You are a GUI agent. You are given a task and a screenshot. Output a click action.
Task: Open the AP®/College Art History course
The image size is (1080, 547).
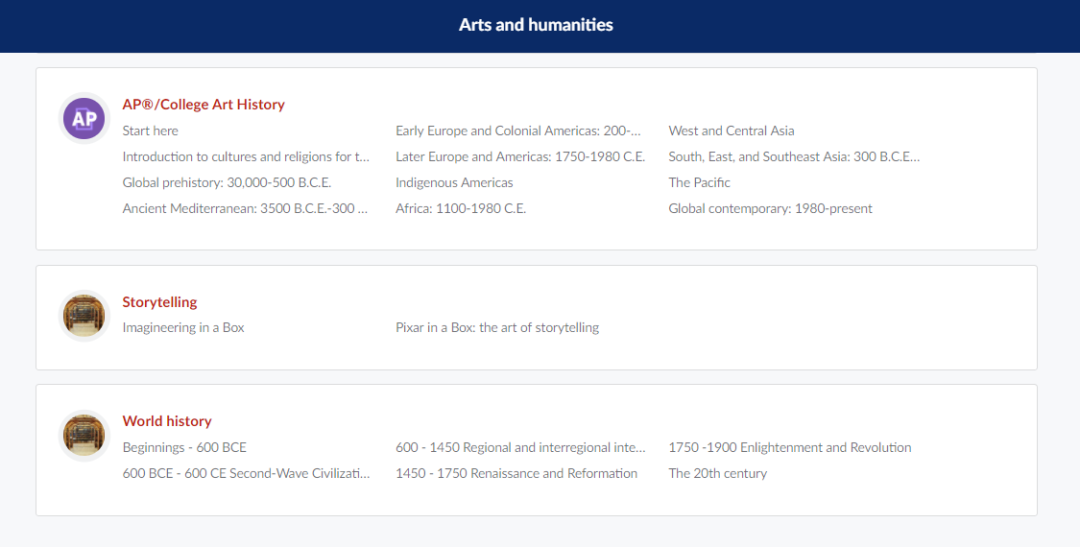click(203, 104)
